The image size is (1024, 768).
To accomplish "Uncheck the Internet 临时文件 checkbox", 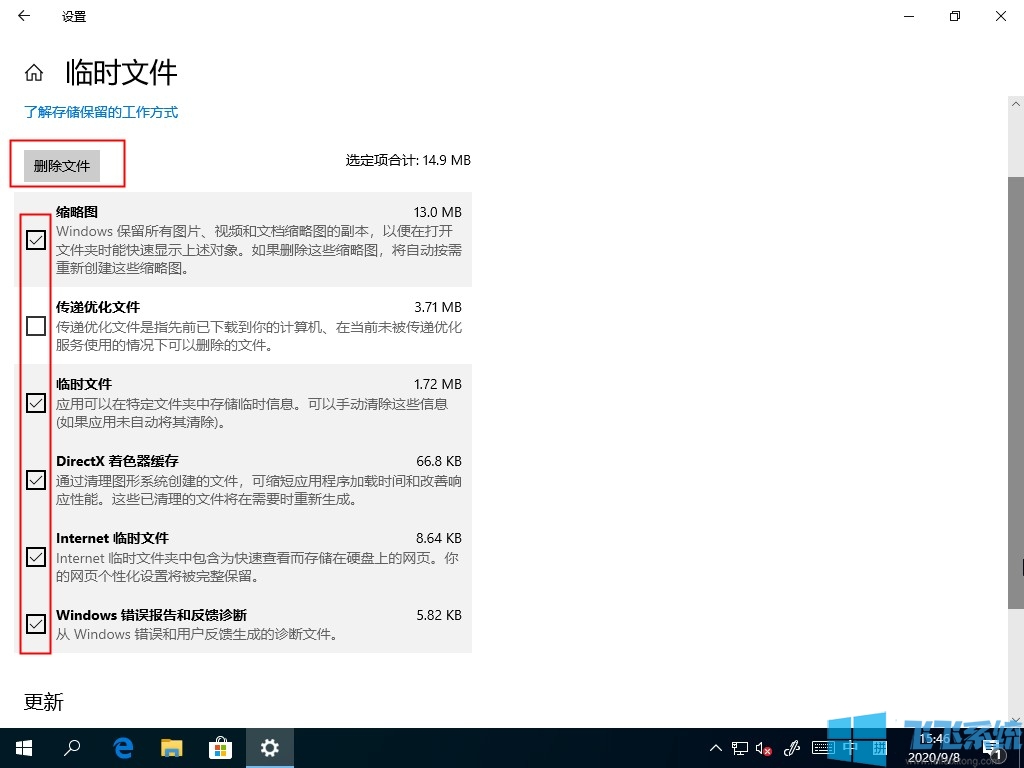I will tap(36, 557).
